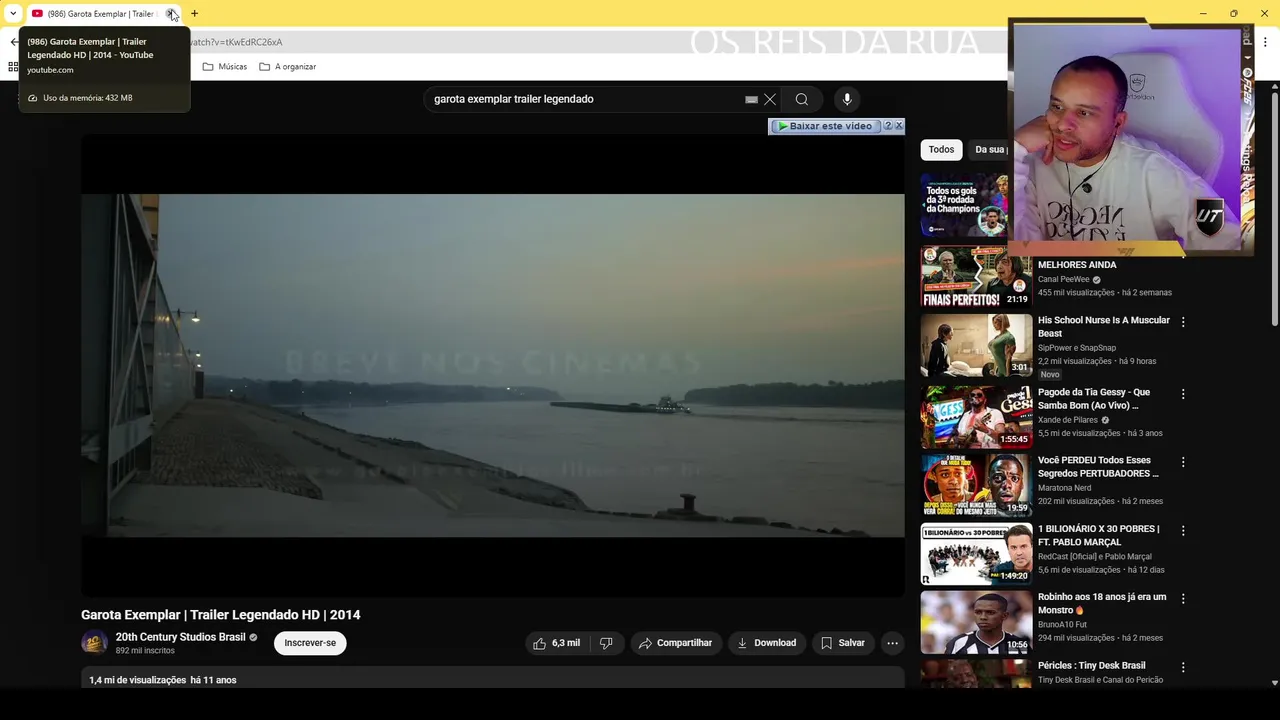Viewport: 1280px width, 720px height.
Task: Open Pagode da Tia Gessy thumbnail
Action: click(976, 417)
